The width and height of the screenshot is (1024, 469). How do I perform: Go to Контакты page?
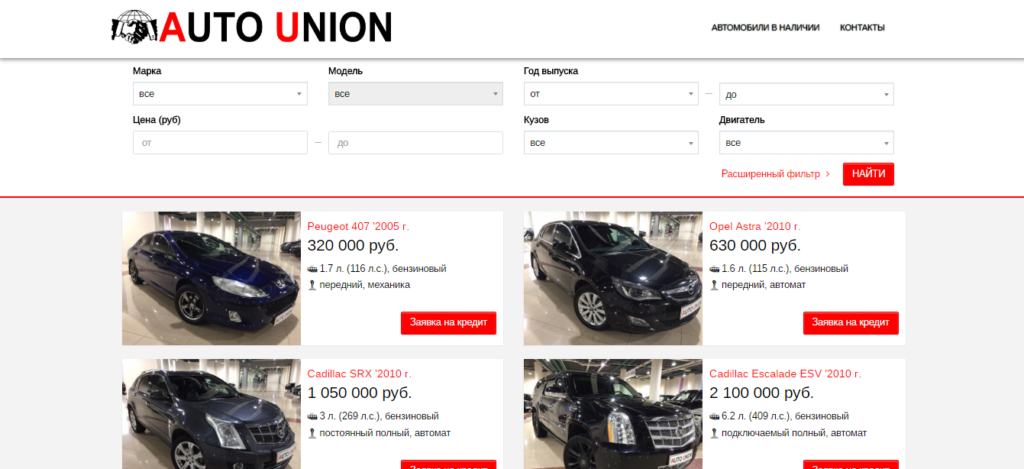pos(862,27)
